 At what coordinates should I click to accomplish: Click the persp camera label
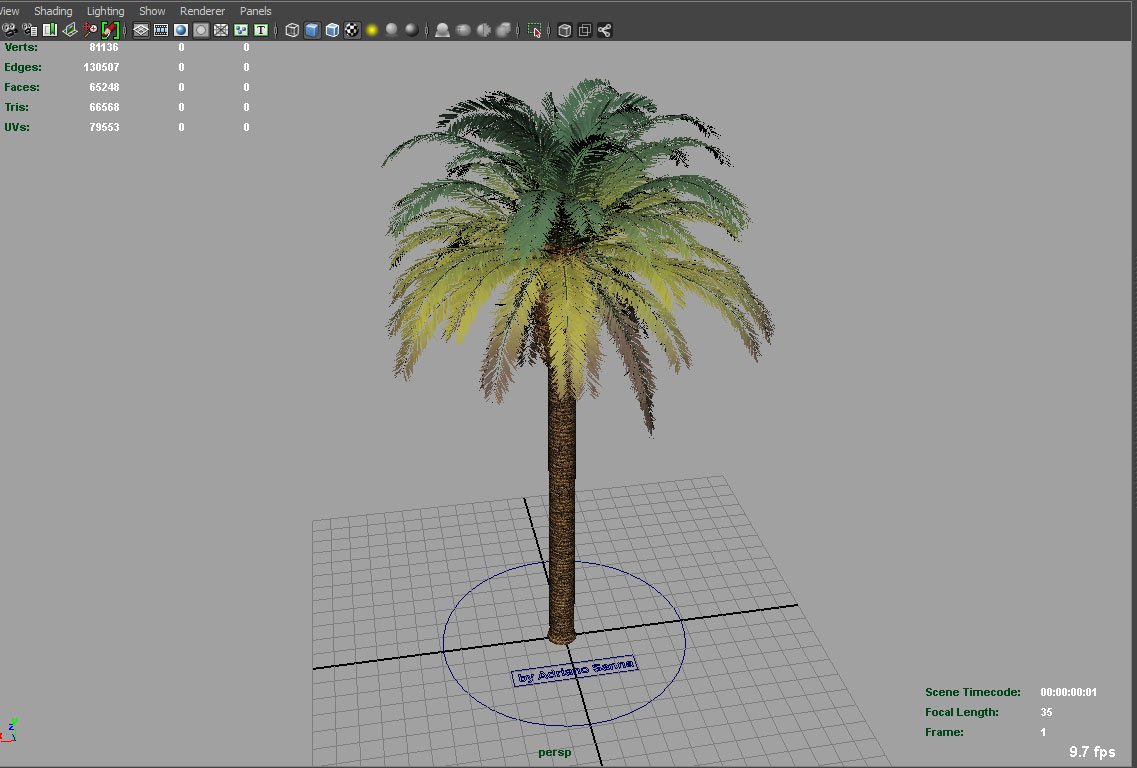(553, 751)
